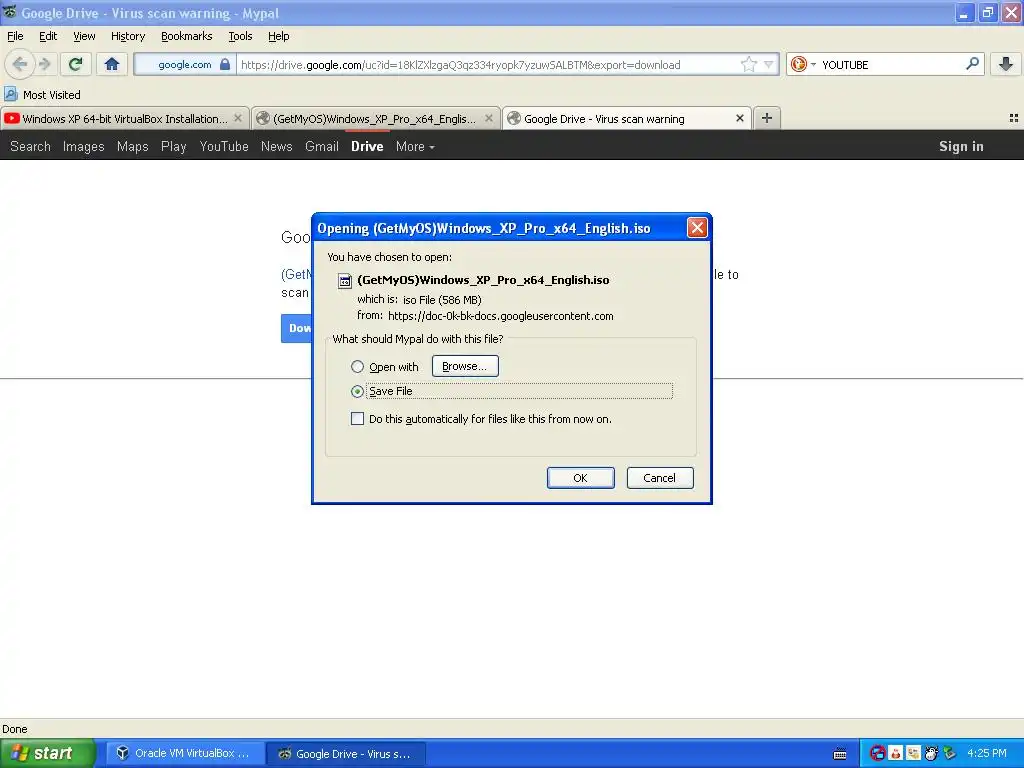
Task: Select the Google Drive Virus scan warning tab
Action: [626, 118]
